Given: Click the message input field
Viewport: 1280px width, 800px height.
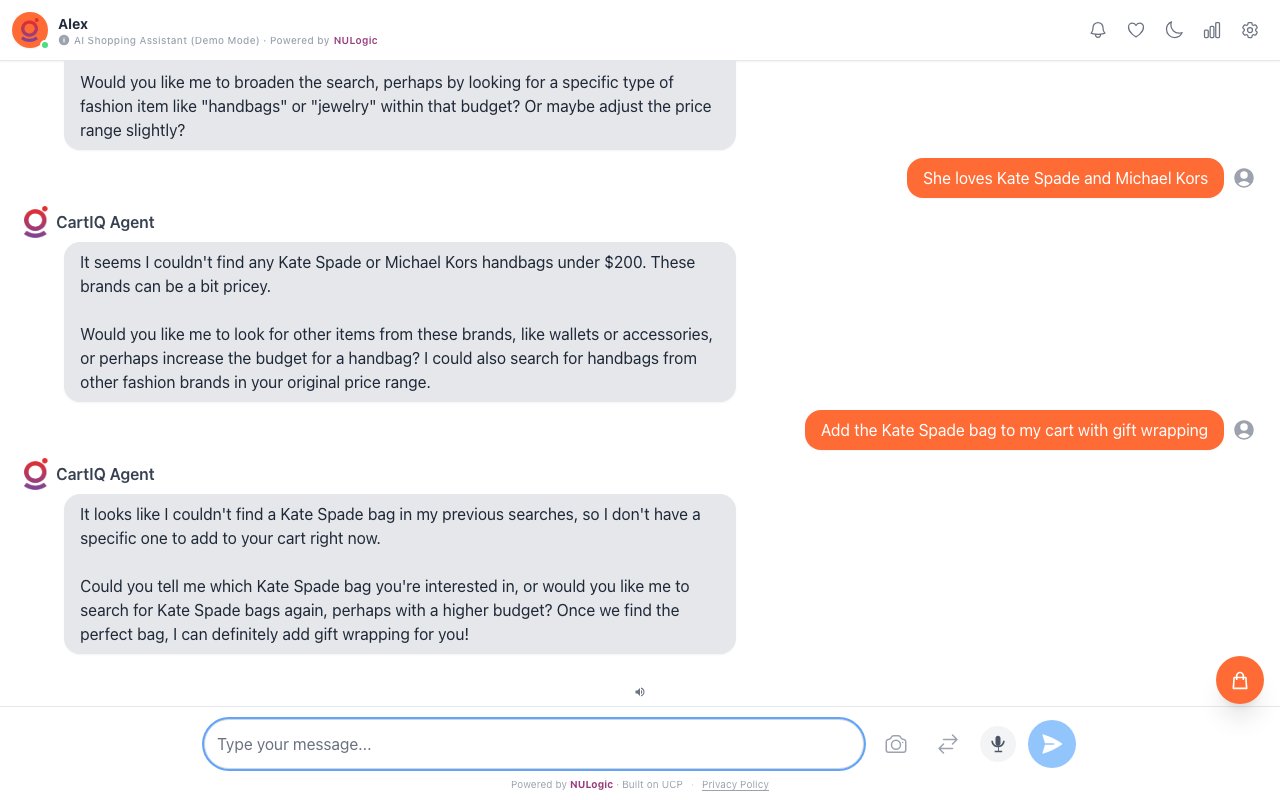Looking at the screenshot, I should click(x=533, y=744).
